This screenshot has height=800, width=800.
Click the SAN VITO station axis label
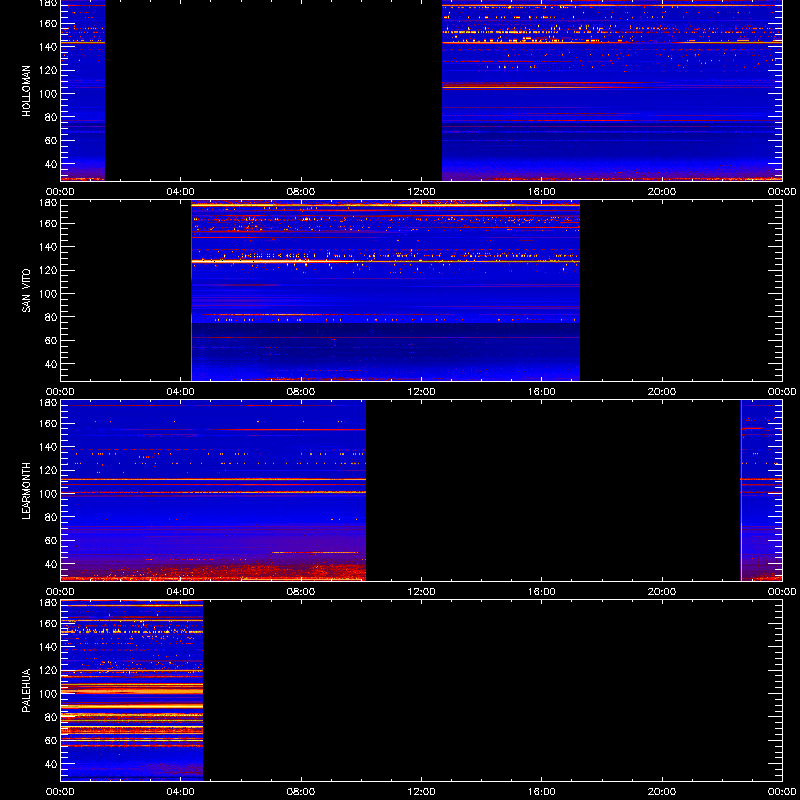(26, 291)
